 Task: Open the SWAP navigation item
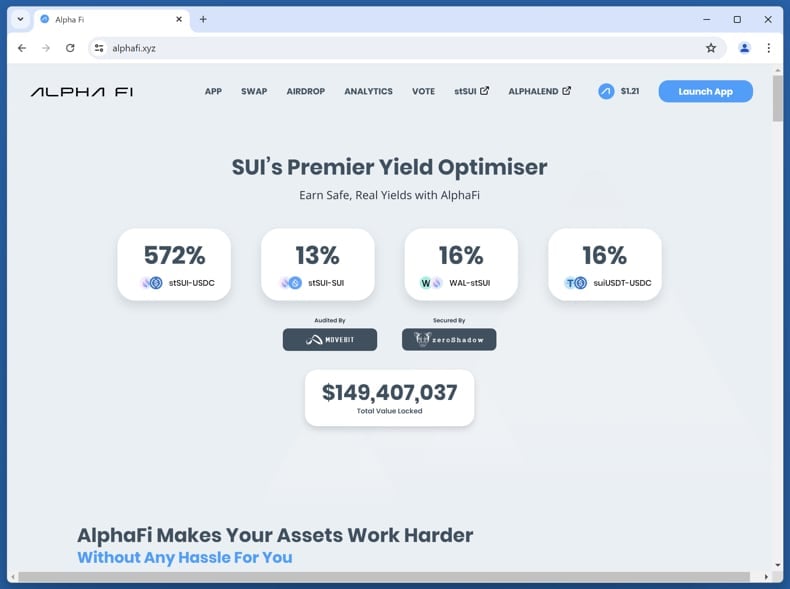pyautogui.click(x=254, y=91)
